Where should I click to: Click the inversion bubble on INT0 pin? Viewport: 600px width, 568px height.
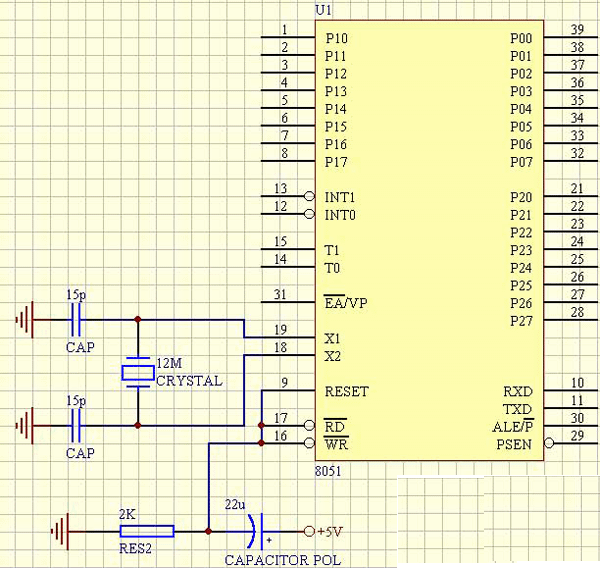pos(309,214)
